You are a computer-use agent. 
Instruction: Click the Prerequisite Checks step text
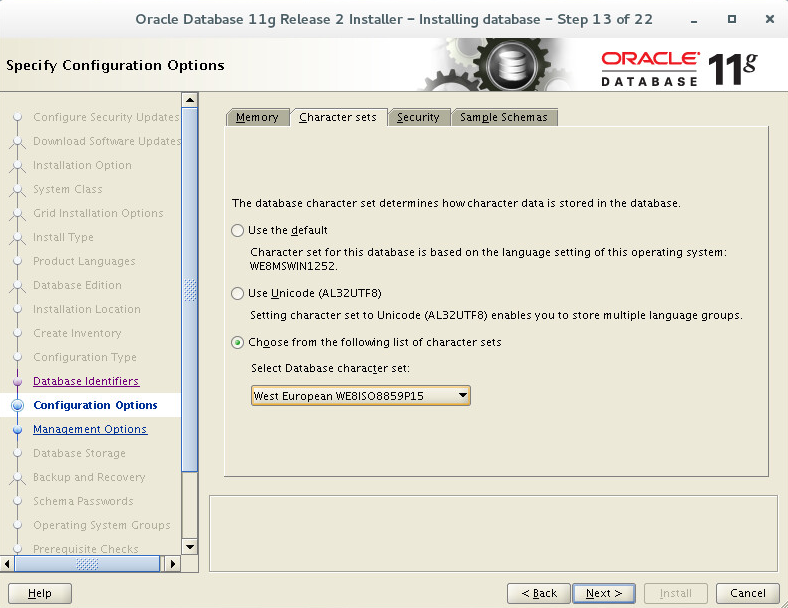86,549
